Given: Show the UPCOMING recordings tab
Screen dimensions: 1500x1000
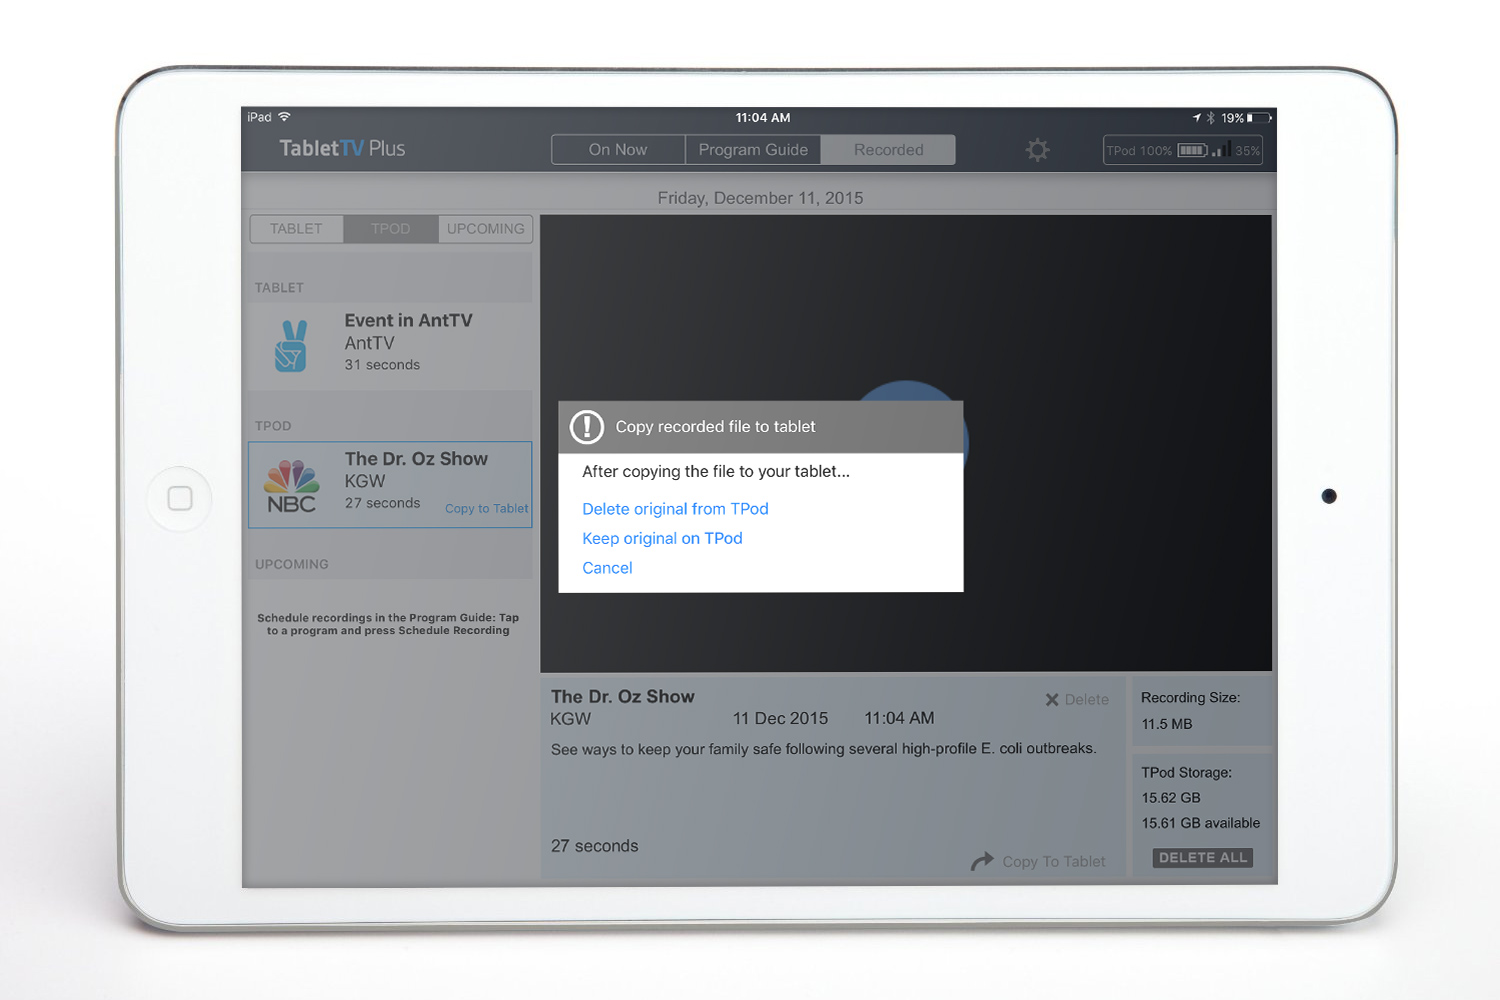Looking at the screenshot, I should (485, 229).
